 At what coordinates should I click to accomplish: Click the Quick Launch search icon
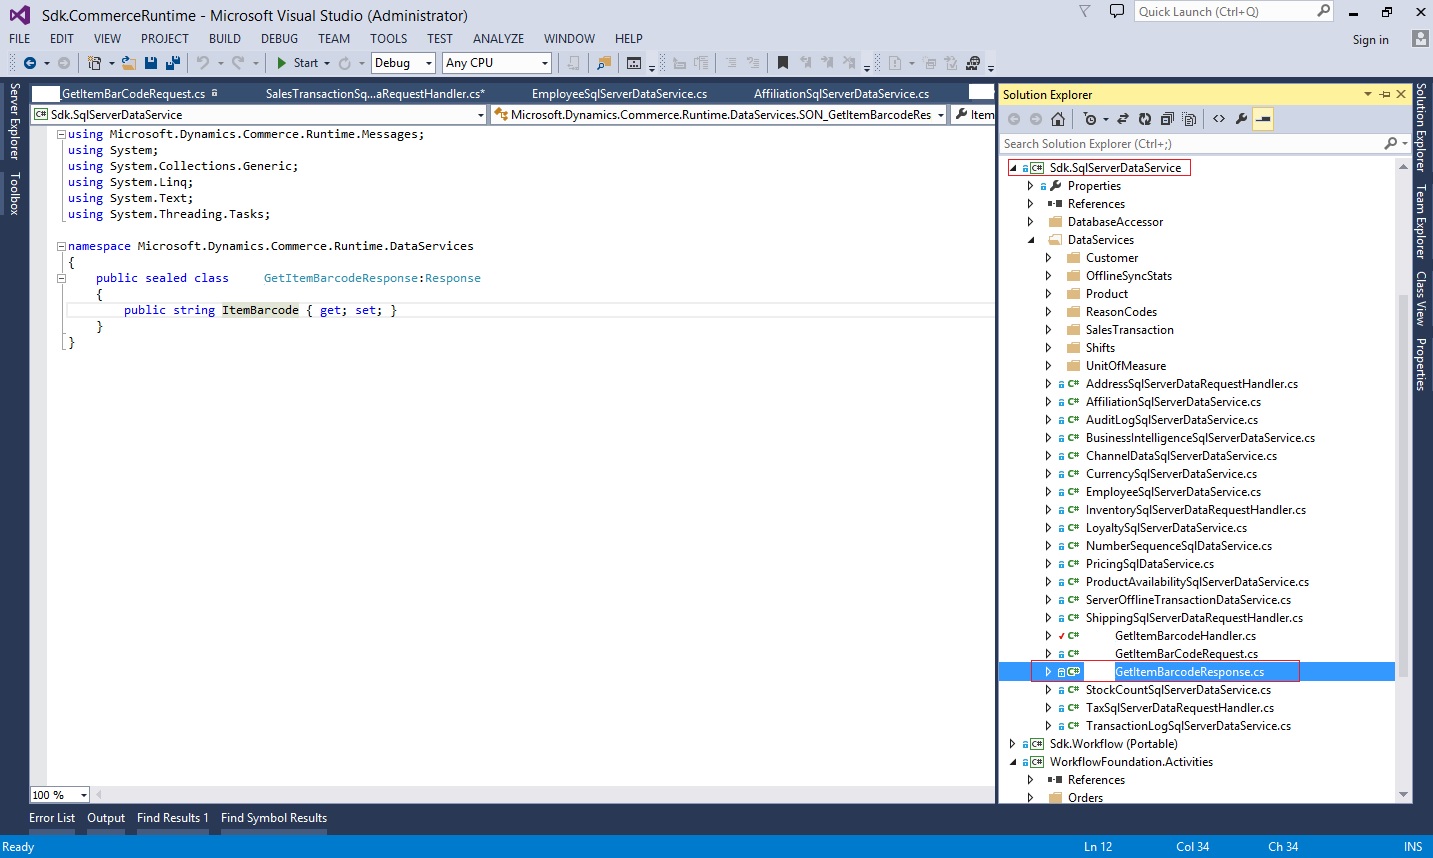coord(1324,11)
